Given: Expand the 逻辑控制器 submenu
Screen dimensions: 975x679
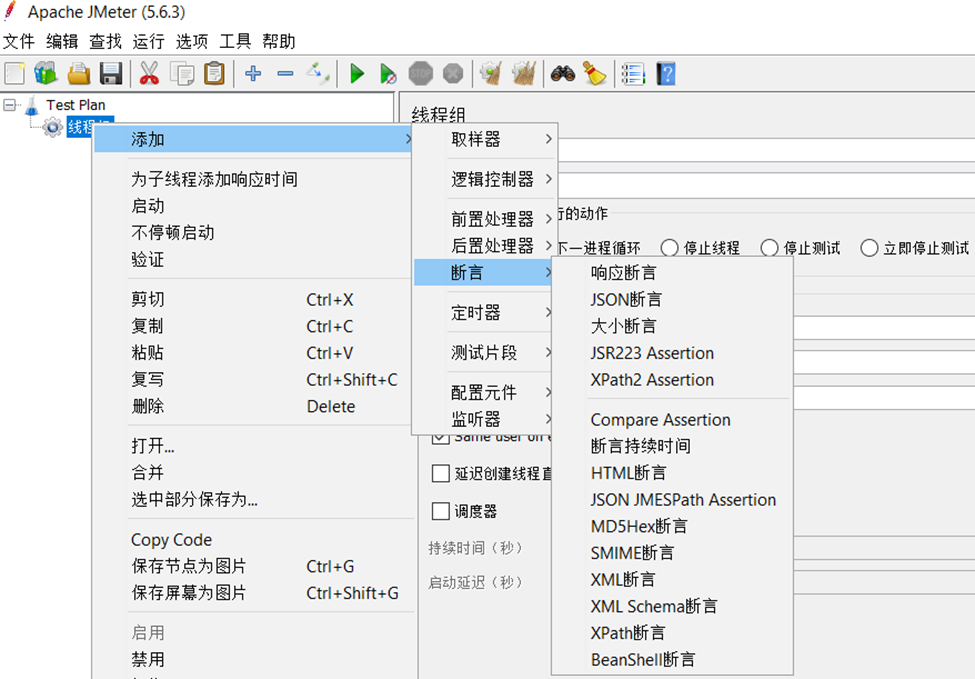Looking at the screenshot, I should point(484,179).
